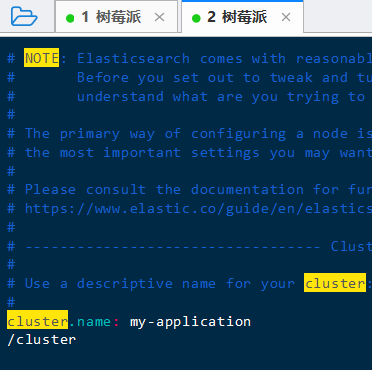Click the elastic.co guide URL line
Screen dimensions: 372x370
189,209
